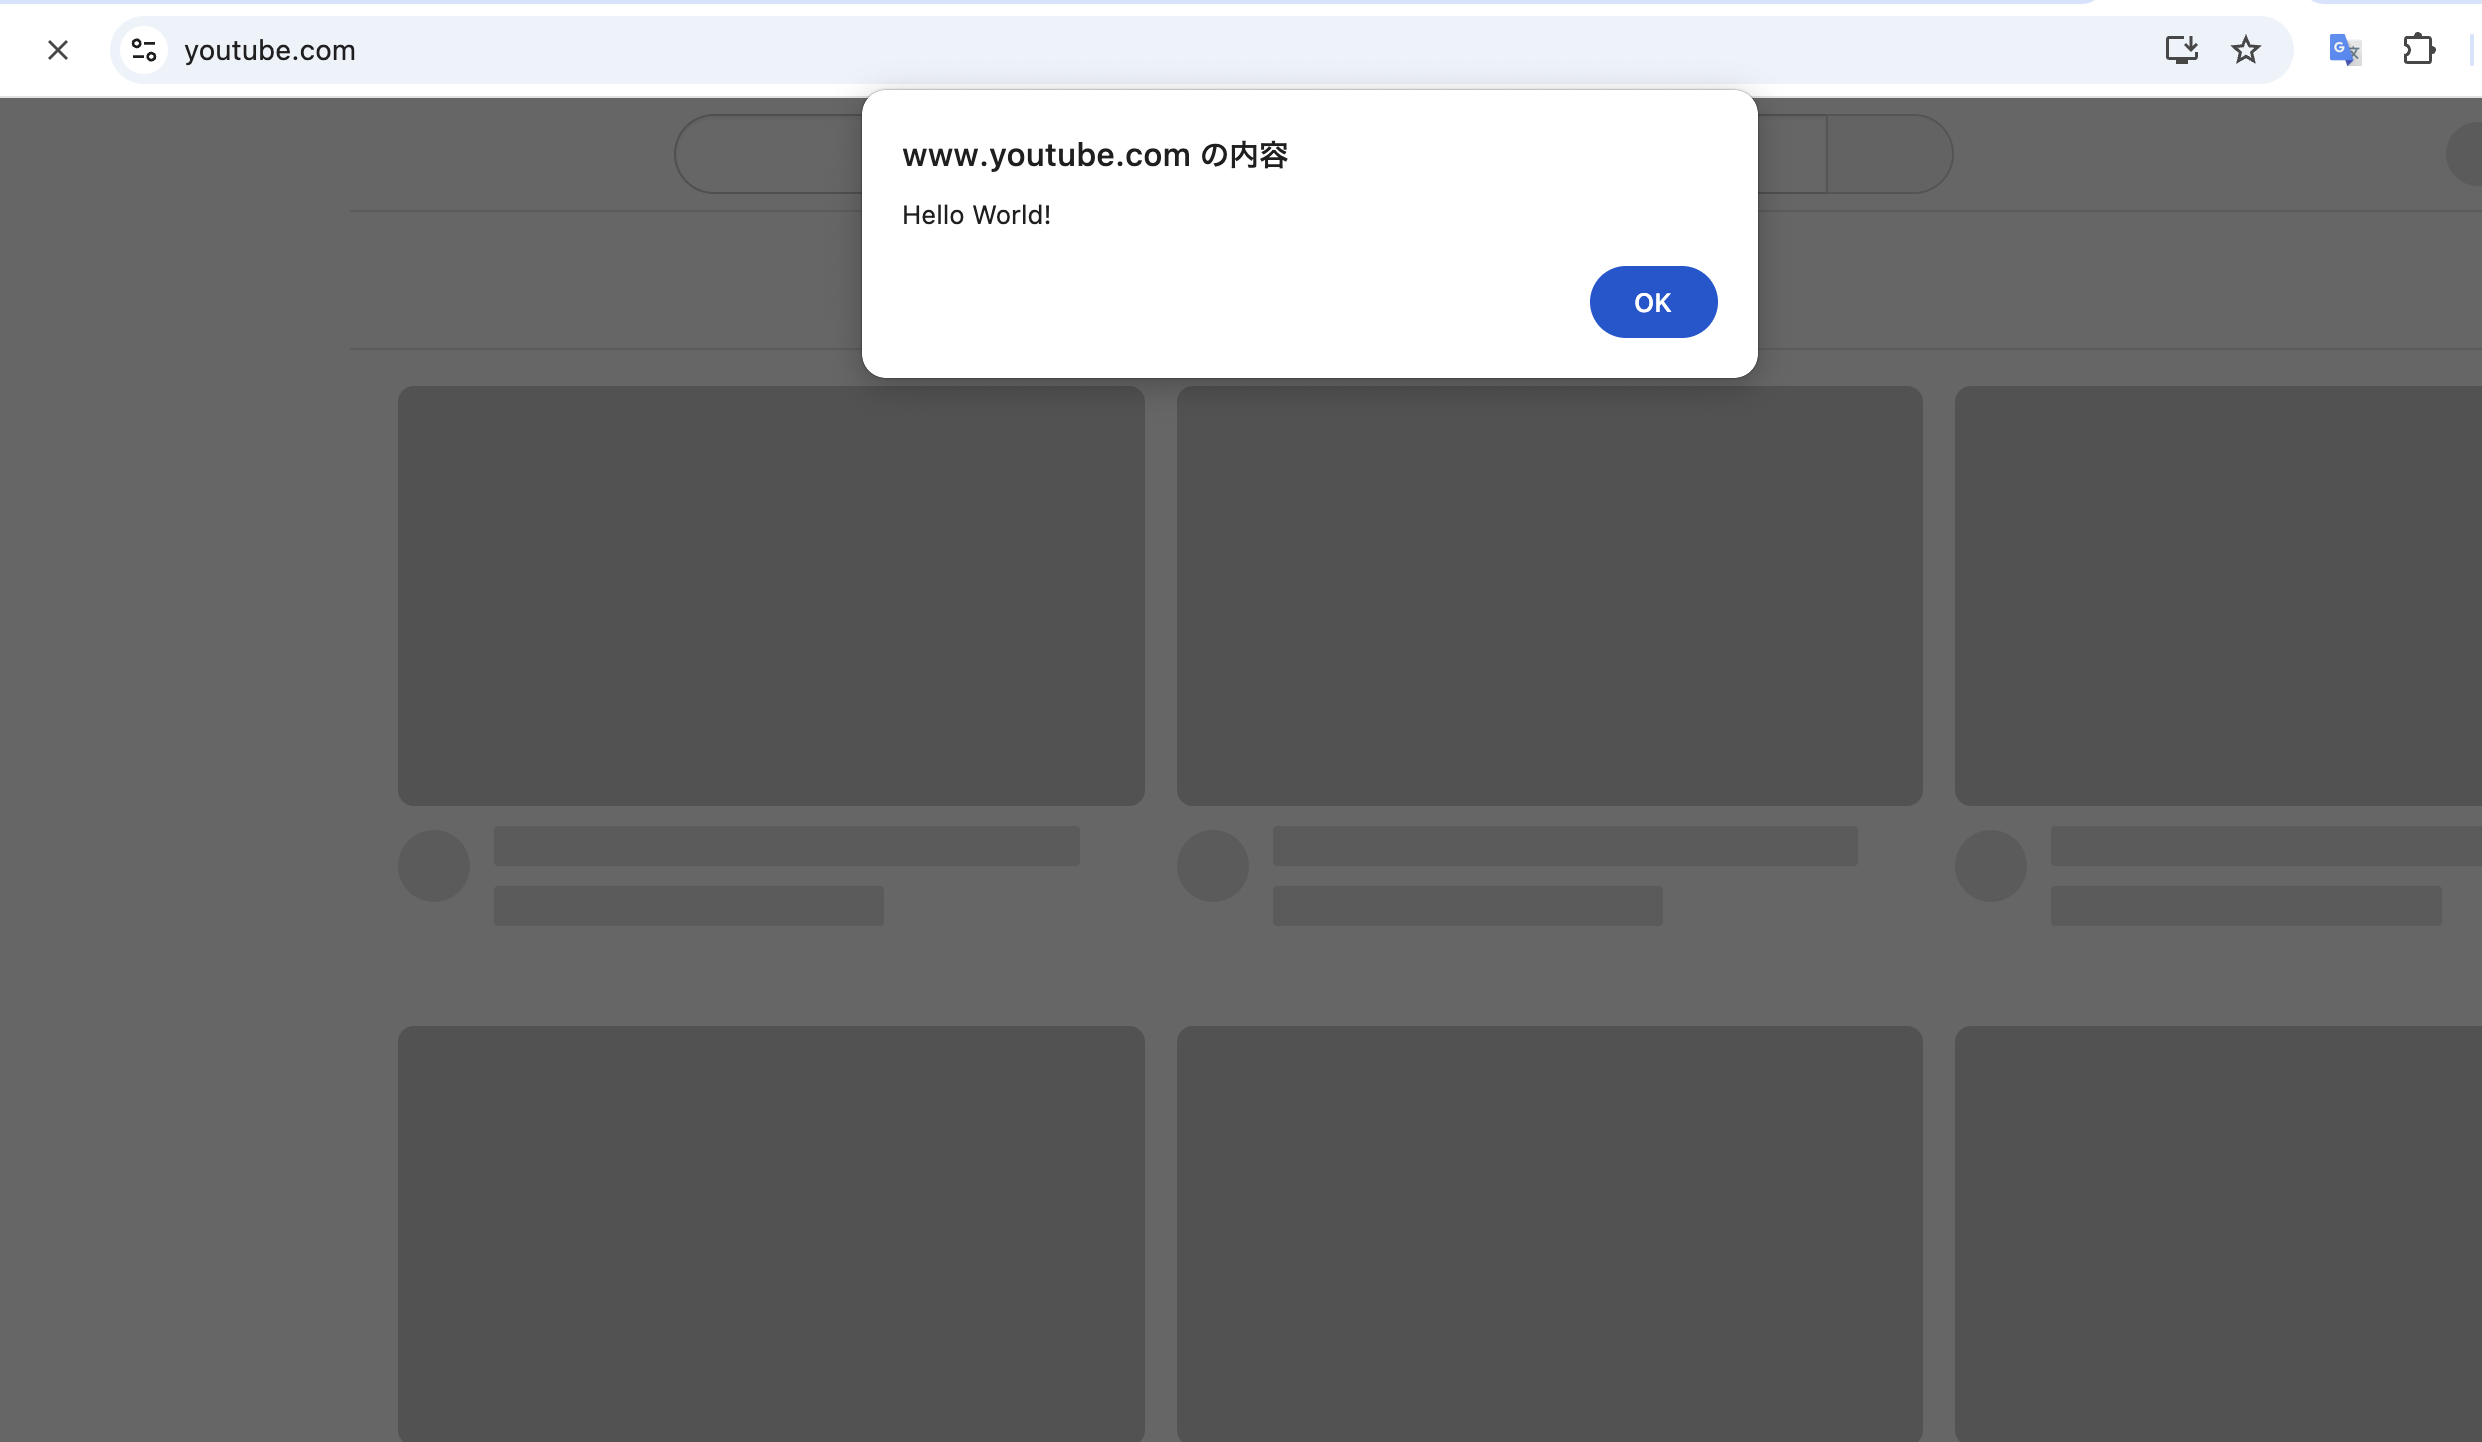The width and height of the screenshot is (2482, 1442).
Task: Click the placeholder avatar under the third video
Action: click(1990, 866)
